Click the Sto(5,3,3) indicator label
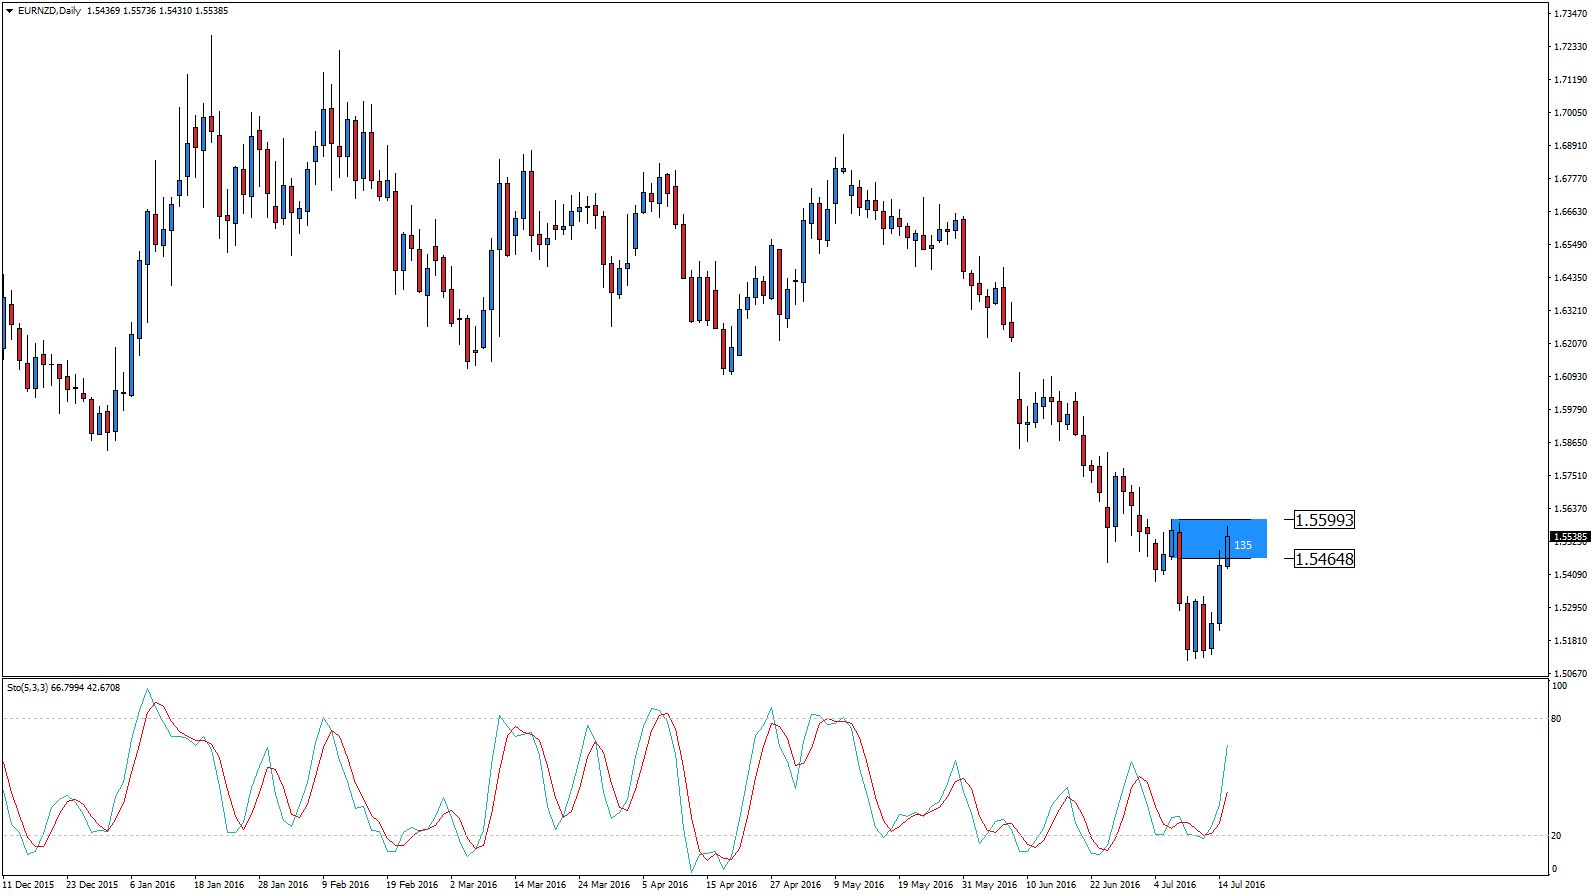This screenshot has width=1591, height=896. [27, 688]
